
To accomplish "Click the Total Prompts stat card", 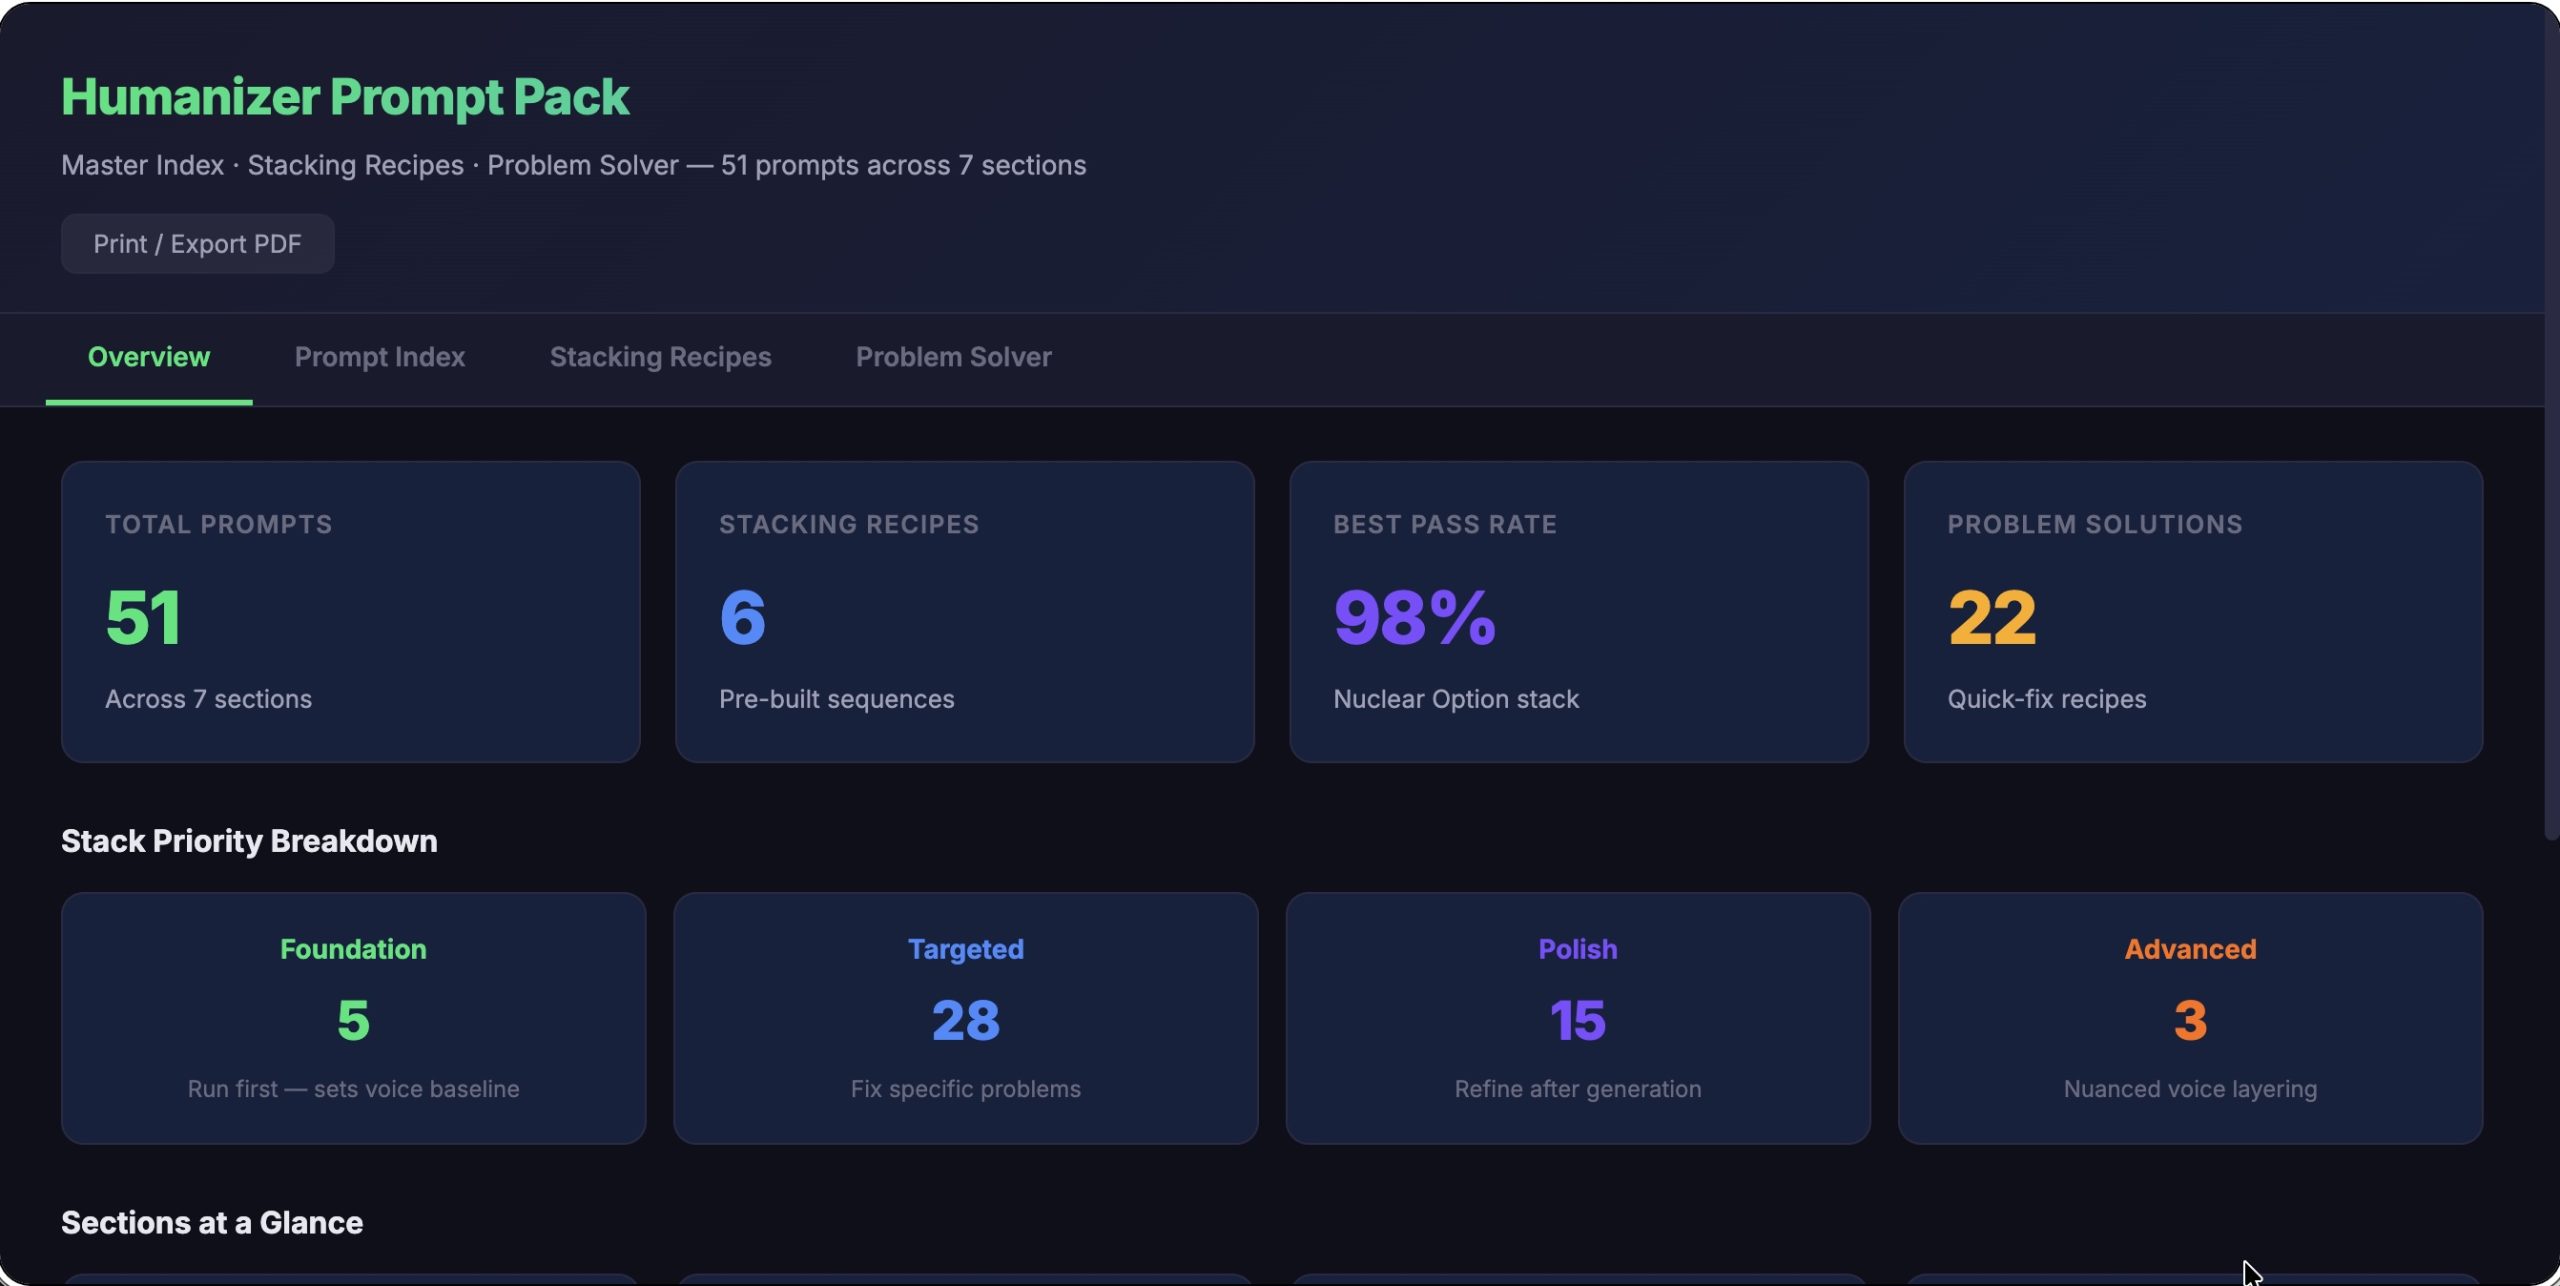I will pos(350,611).
